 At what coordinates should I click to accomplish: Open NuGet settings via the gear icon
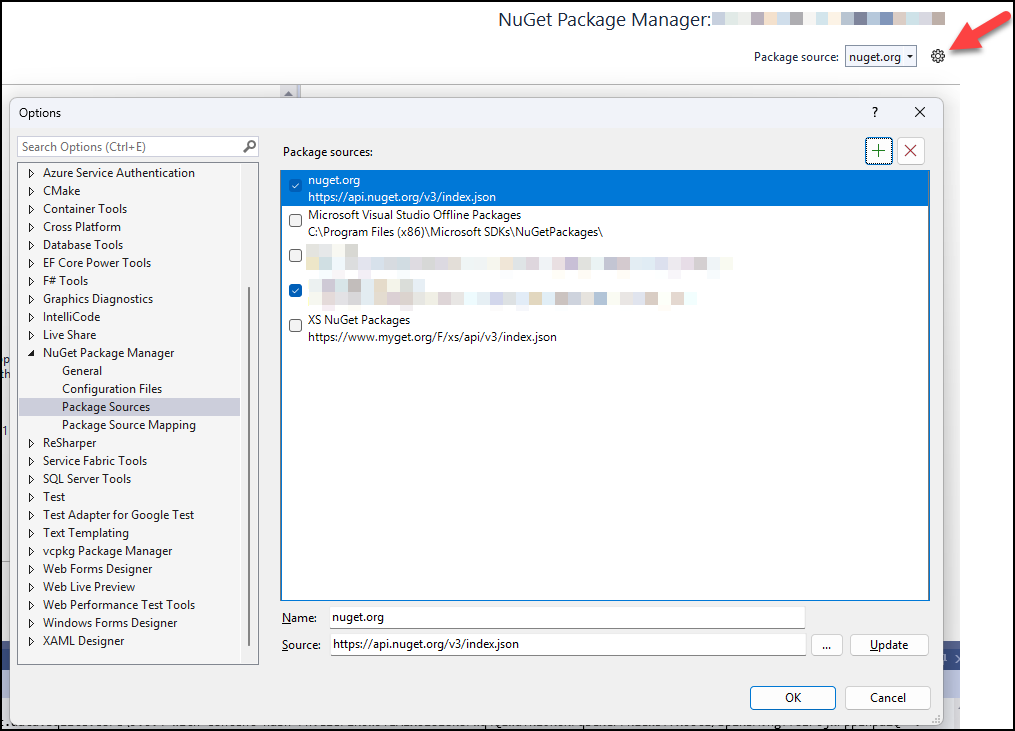938,56
